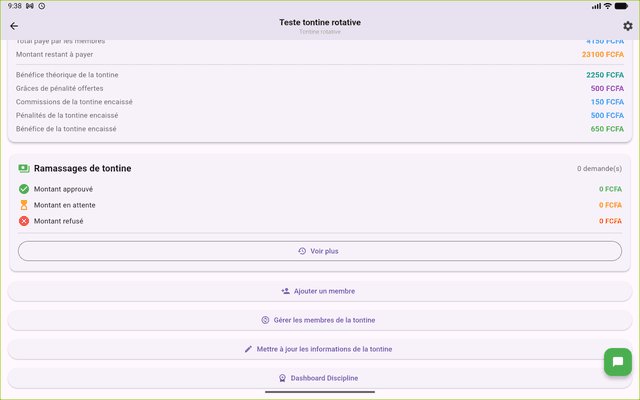Click the Ramassages de tontine heading
The width and height of the screenshot is (640, 400).
tap(82, 169)
